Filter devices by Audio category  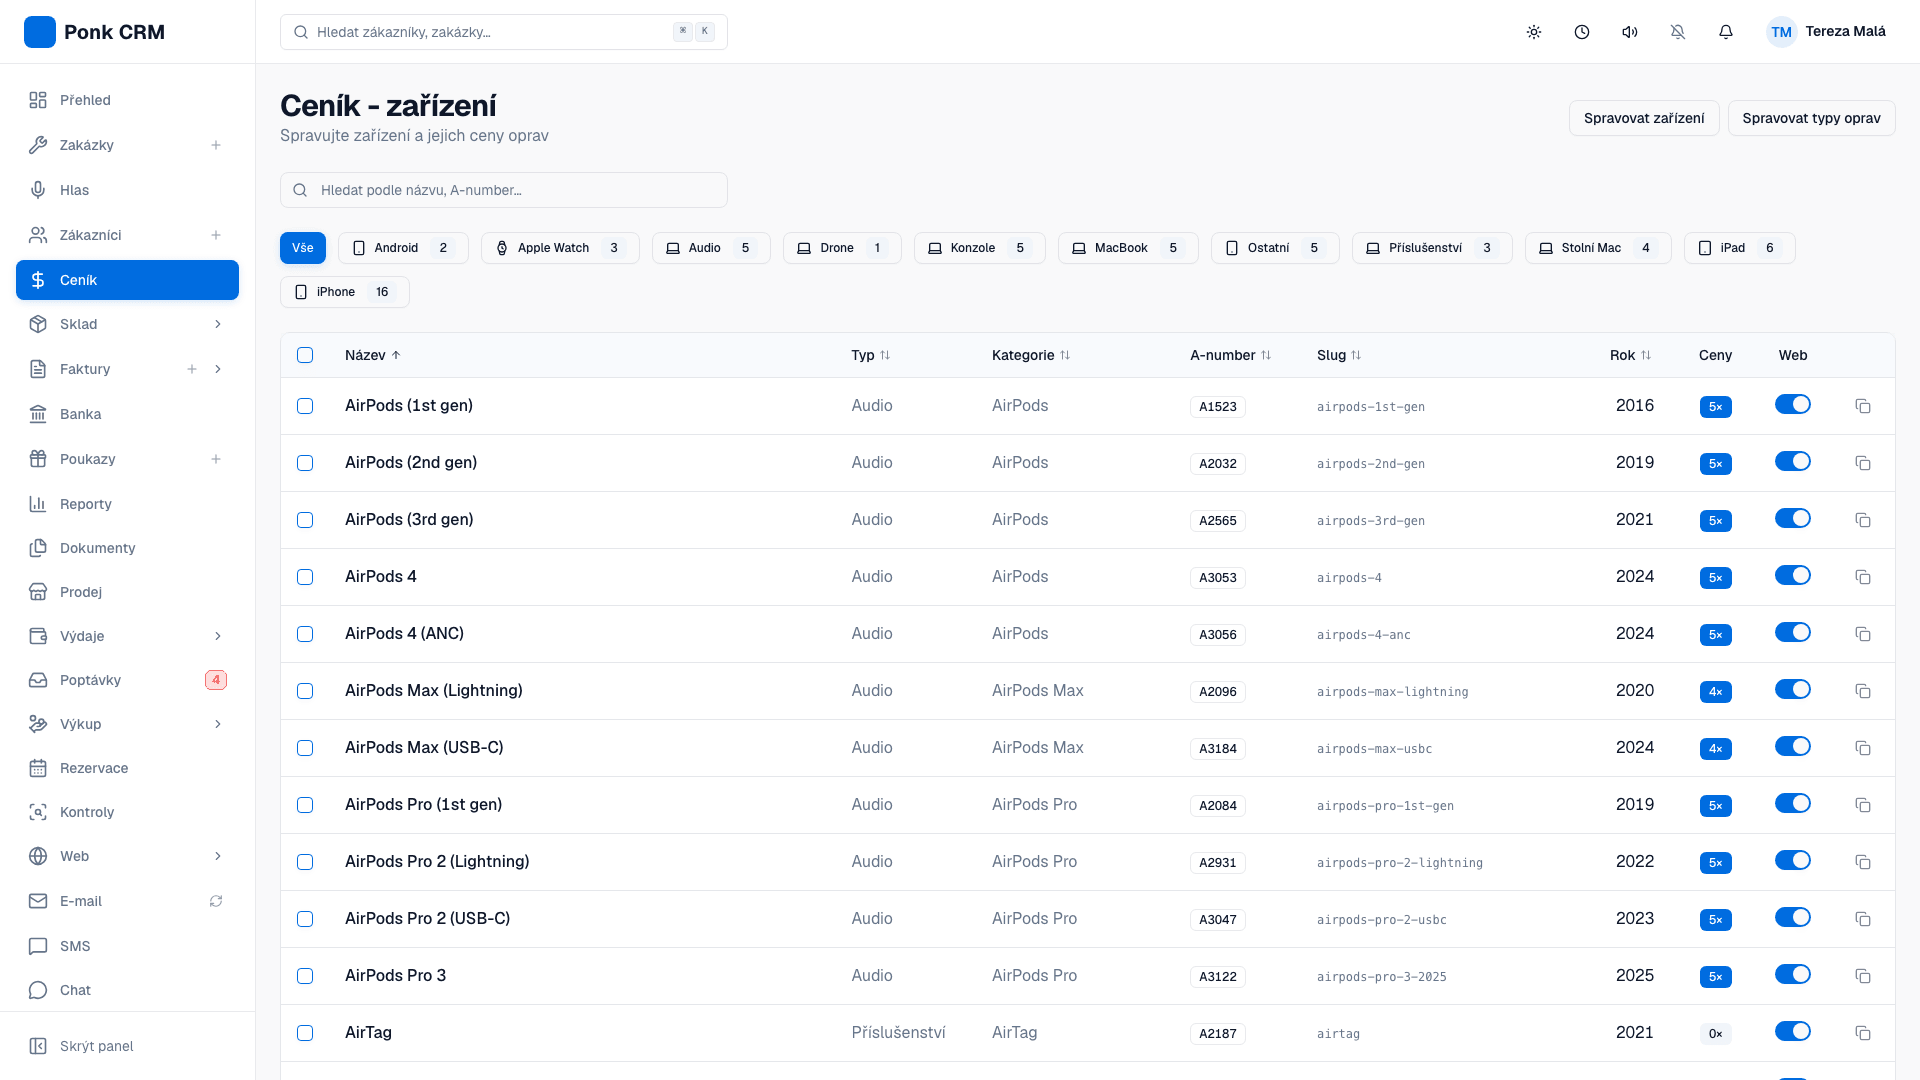tap(711, 248)
